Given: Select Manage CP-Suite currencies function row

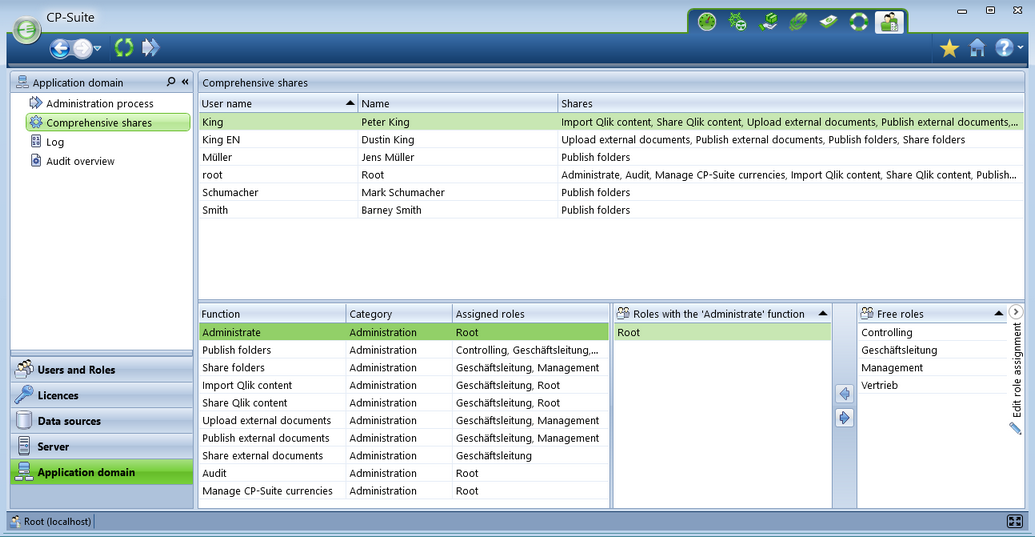Looking at the screenshot, I should tap(403, 491).
